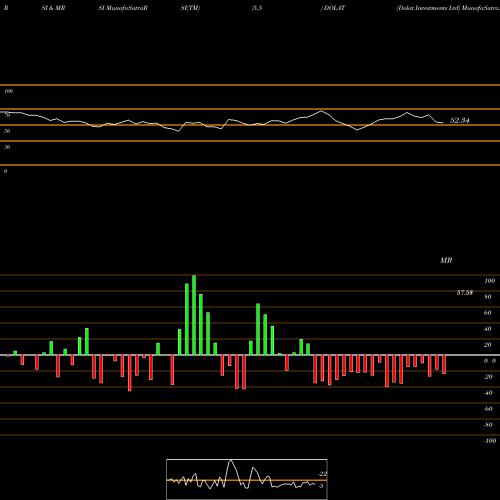
Task: Click the -22 label in the mini chart
Action: click(322, 474)
